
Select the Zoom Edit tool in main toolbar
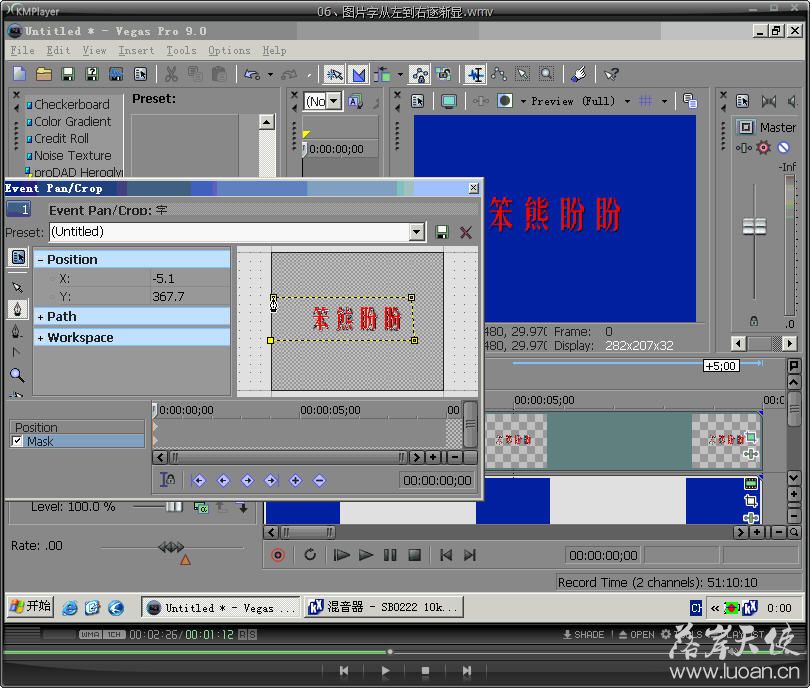coord(547,74)
